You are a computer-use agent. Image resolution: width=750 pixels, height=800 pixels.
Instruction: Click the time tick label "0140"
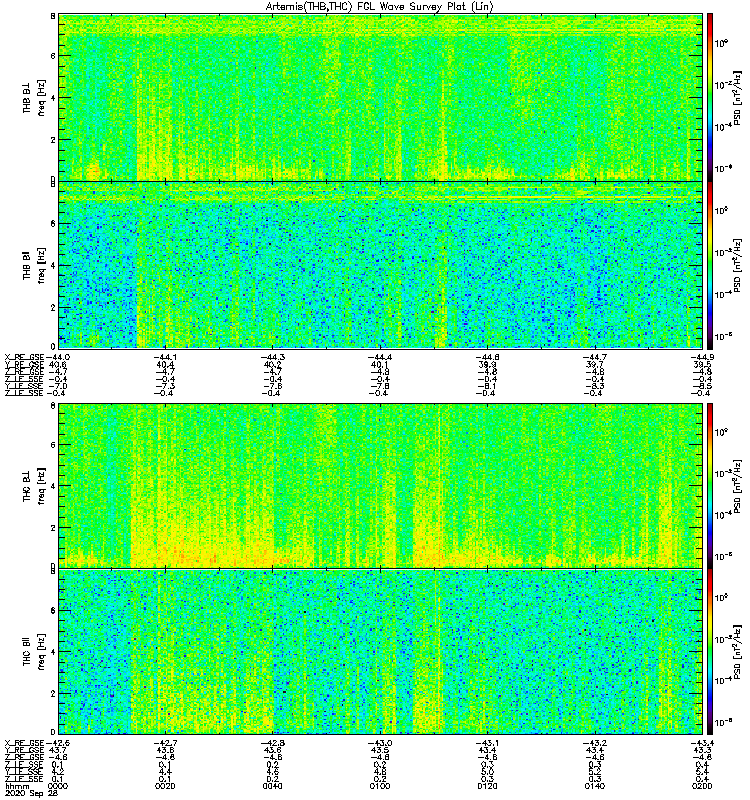click(594, 786)
